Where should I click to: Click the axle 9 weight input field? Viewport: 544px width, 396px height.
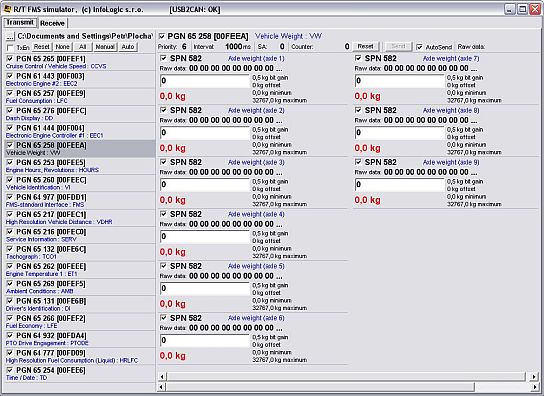(x=399, y=185)
